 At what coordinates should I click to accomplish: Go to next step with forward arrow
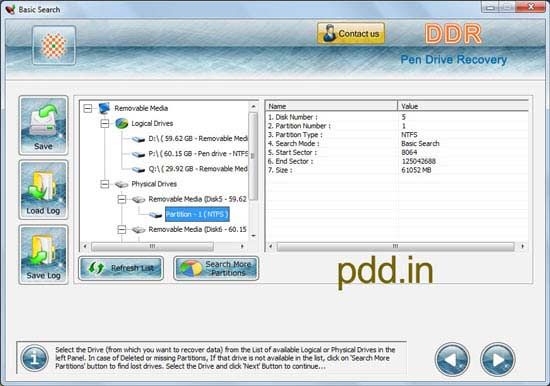(x=497, y=359)
